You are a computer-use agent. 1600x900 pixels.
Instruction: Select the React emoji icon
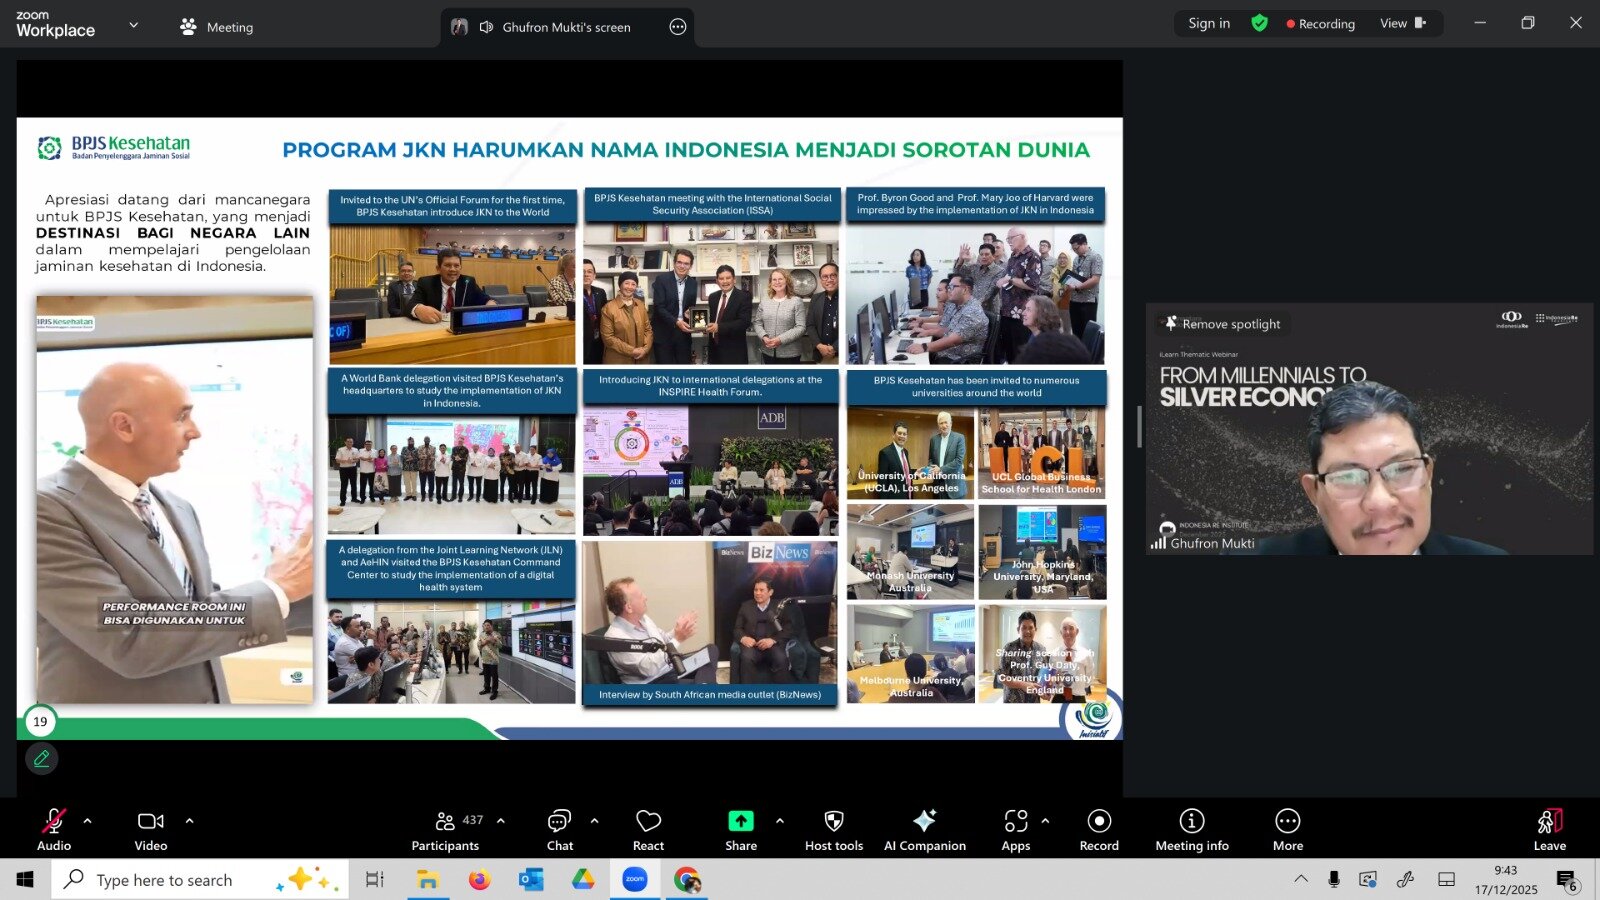[648, 821]
